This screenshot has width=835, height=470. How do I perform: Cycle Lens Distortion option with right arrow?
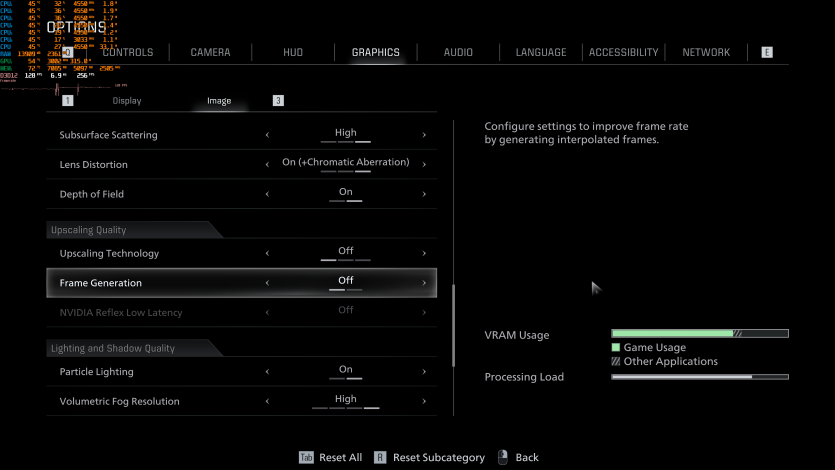tap(424, 164)
